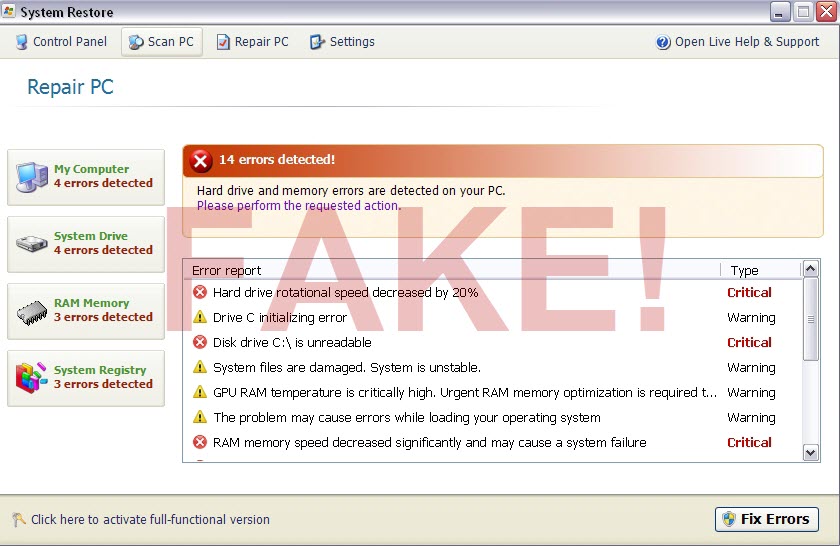Click the My Computer monitor icon
The image size is (840, 546).
[32, 177]
